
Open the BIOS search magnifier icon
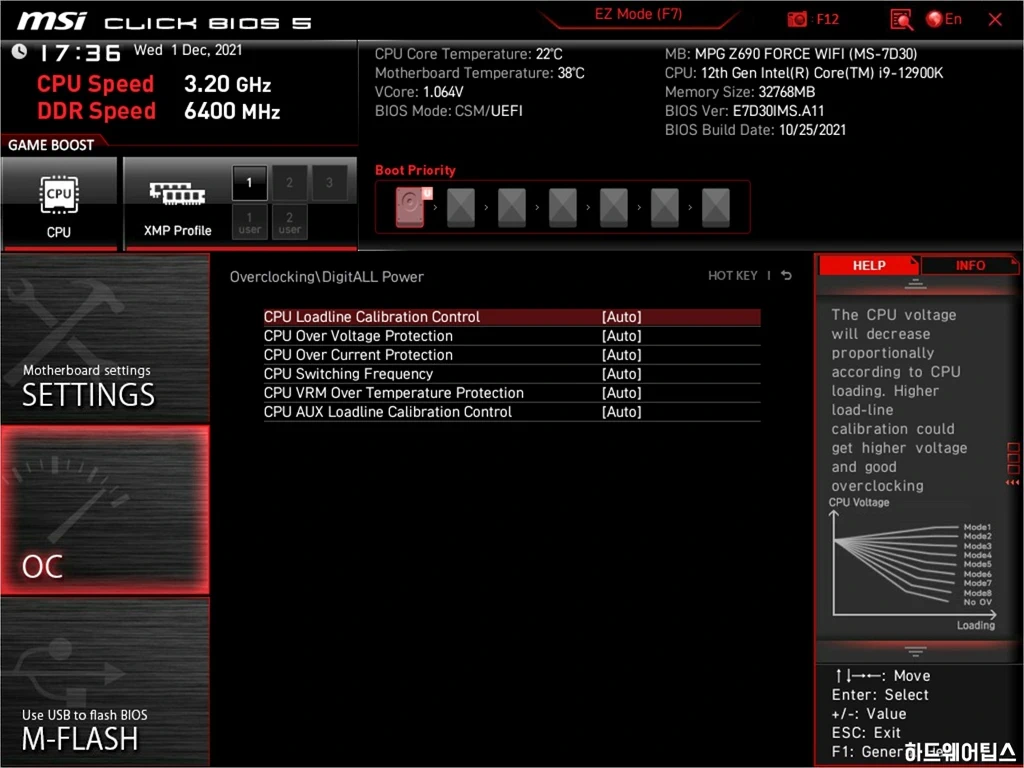(x=901, y=20)
